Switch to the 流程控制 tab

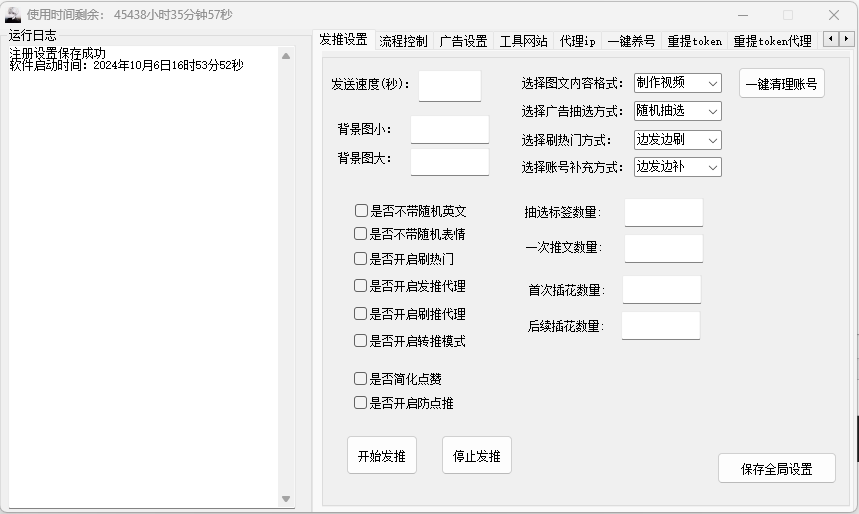click(403, 41)
